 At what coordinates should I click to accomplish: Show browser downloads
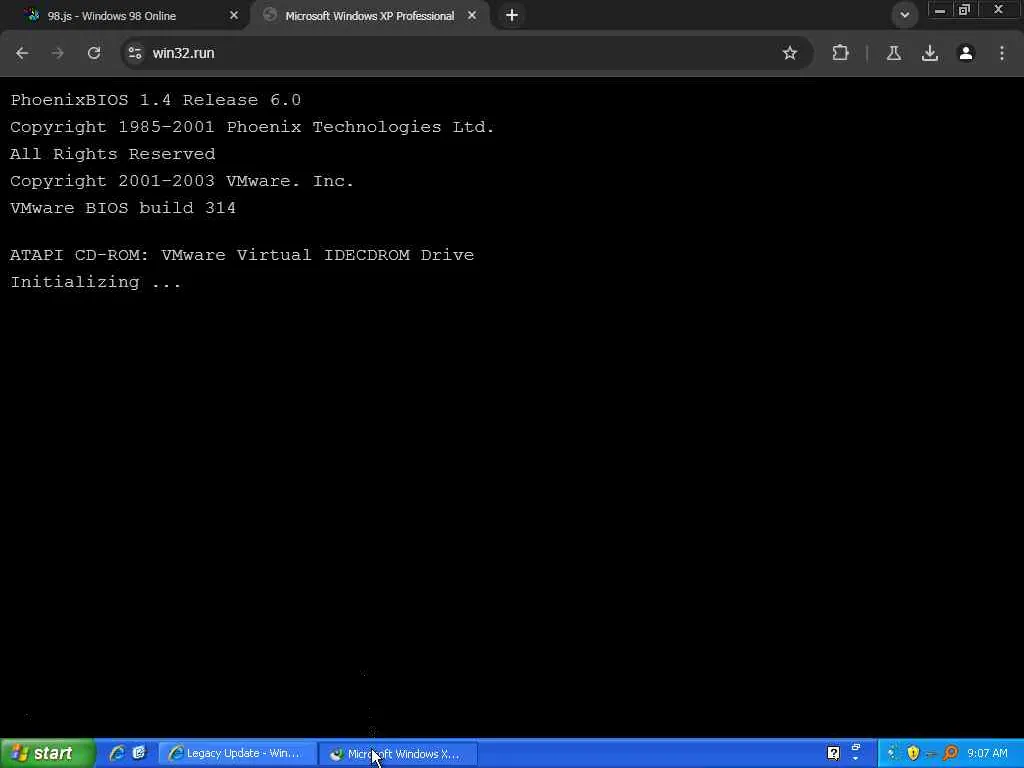(930, 53)
